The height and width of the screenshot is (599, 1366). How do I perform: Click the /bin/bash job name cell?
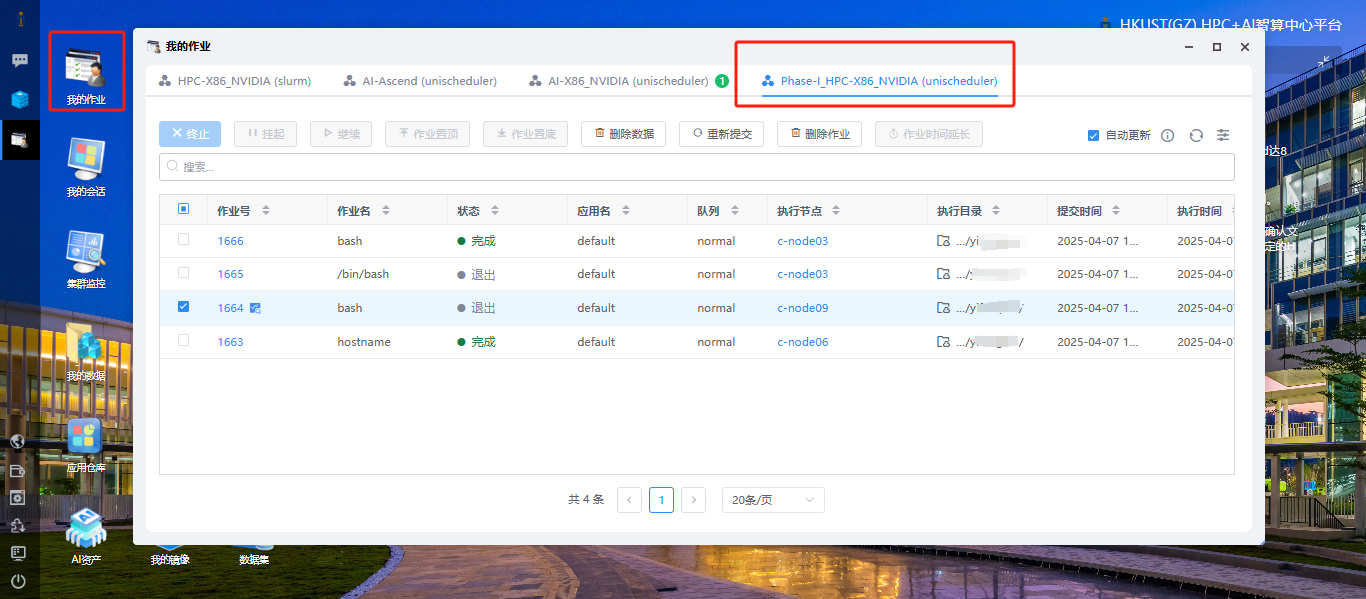coord(363,274)
